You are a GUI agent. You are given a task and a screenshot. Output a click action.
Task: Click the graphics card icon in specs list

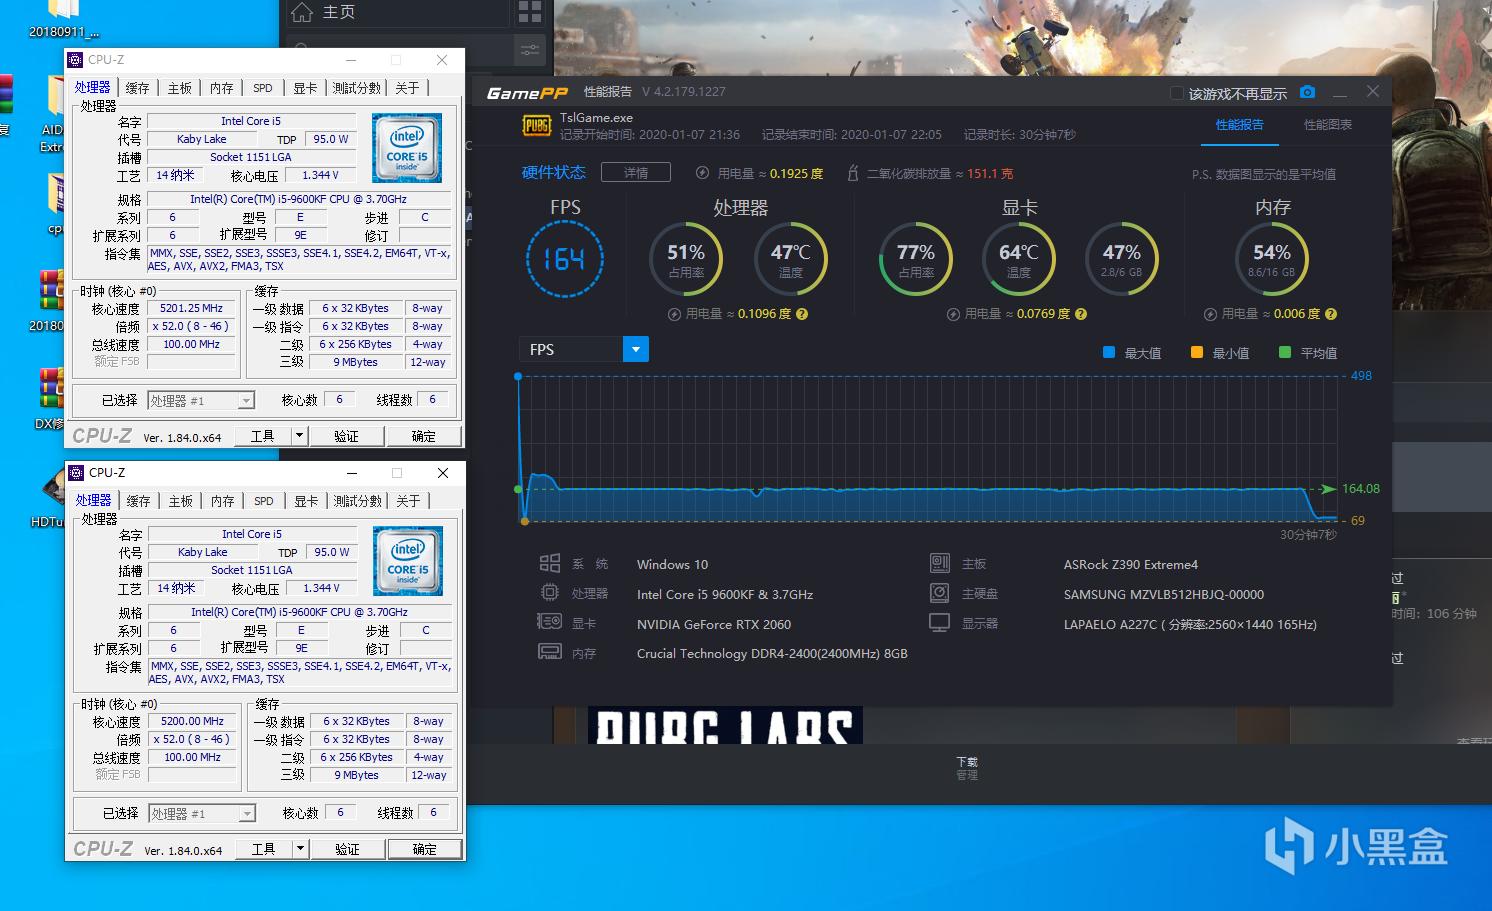(x=550, y=622)
